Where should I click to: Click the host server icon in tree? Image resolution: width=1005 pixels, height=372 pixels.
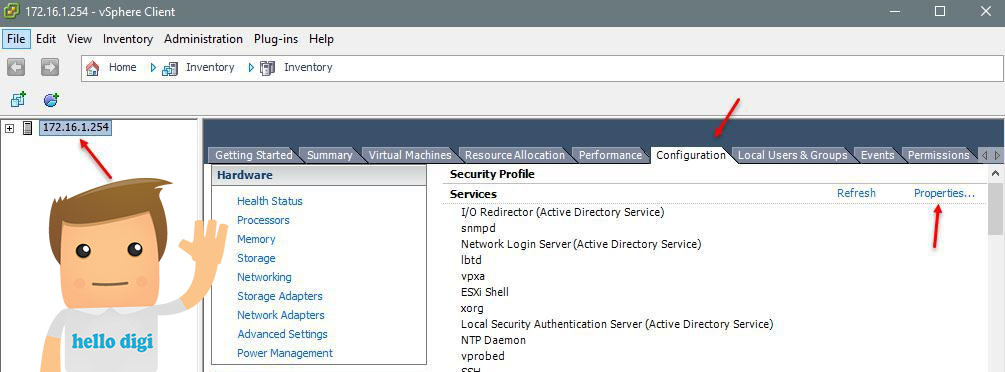[28, 128]
